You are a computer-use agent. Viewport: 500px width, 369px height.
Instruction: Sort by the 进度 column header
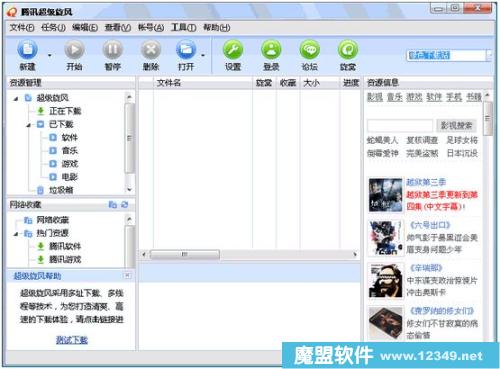(x=350, y=83)
